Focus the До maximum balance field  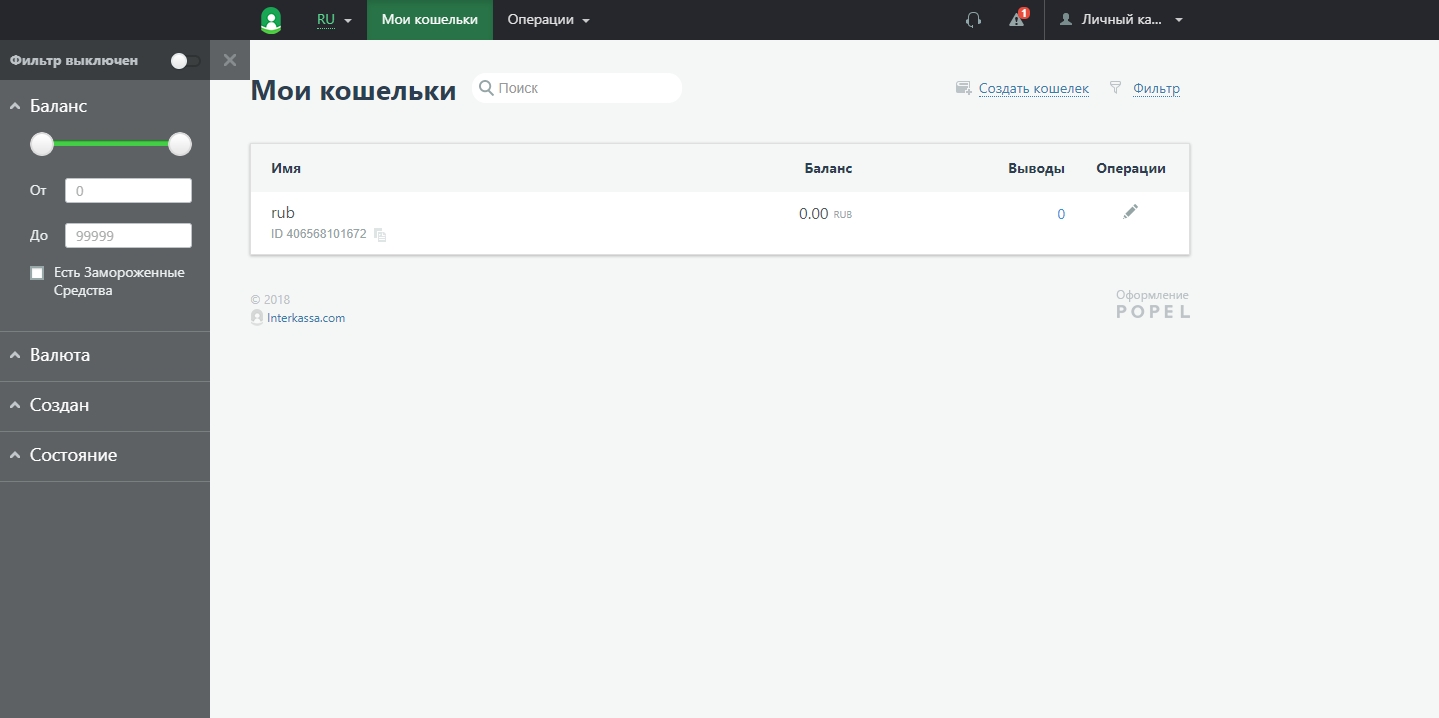pyautogui.click(x=128, y=236)
